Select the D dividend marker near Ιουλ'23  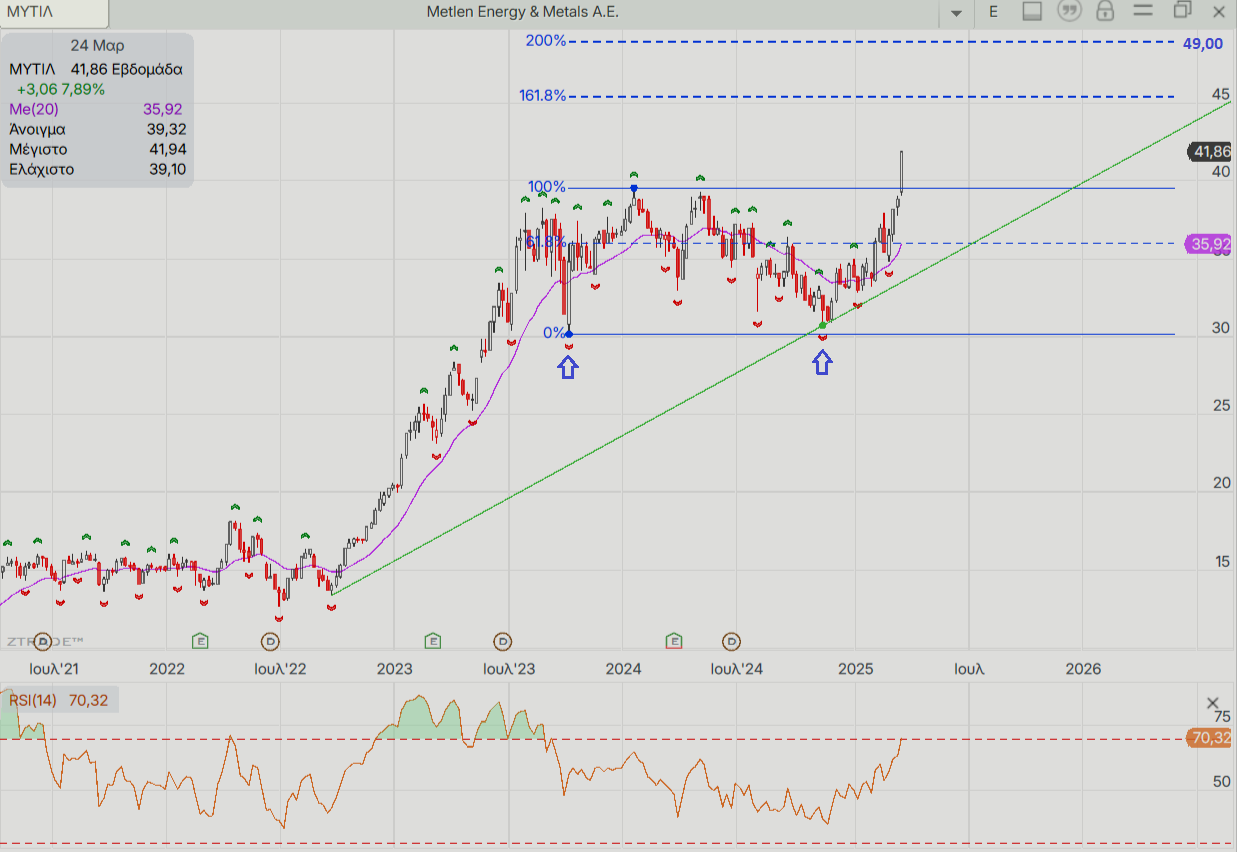(x=503, y=640)
